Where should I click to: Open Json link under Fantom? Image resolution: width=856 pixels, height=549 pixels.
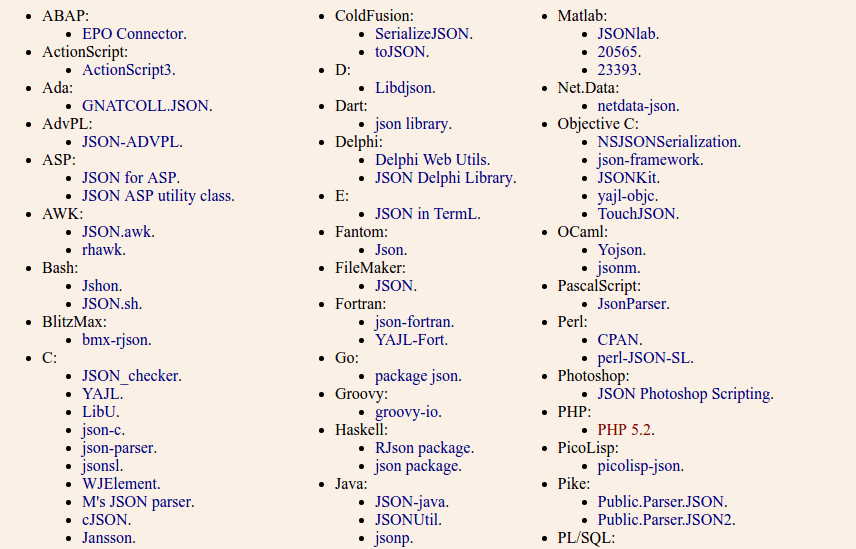pos(389,250)
